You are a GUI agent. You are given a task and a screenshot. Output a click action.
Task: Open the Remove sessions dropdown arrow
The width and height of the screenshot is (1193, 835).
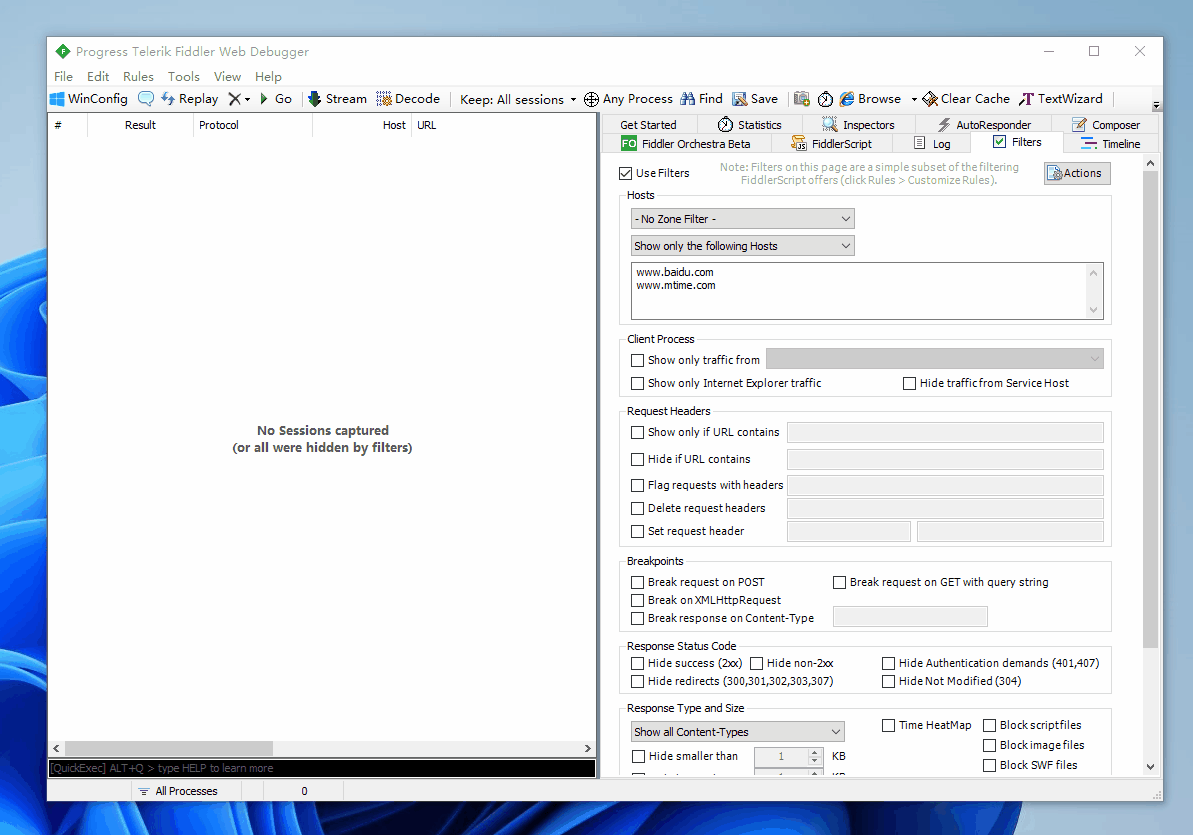click(x=247, y=100)
